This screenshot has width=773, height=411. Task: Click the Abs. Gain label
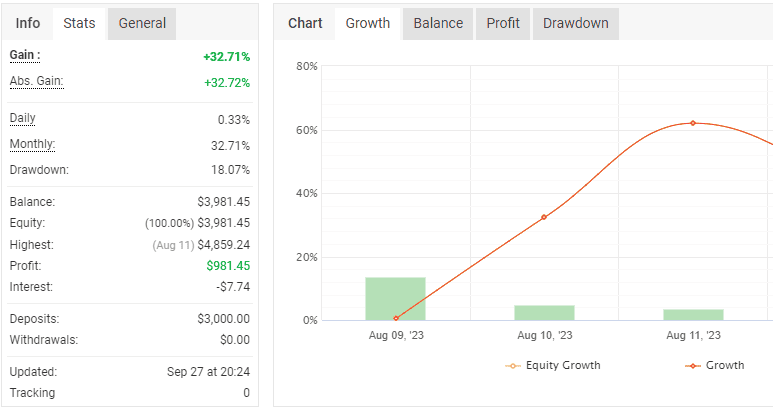point(36,80)
